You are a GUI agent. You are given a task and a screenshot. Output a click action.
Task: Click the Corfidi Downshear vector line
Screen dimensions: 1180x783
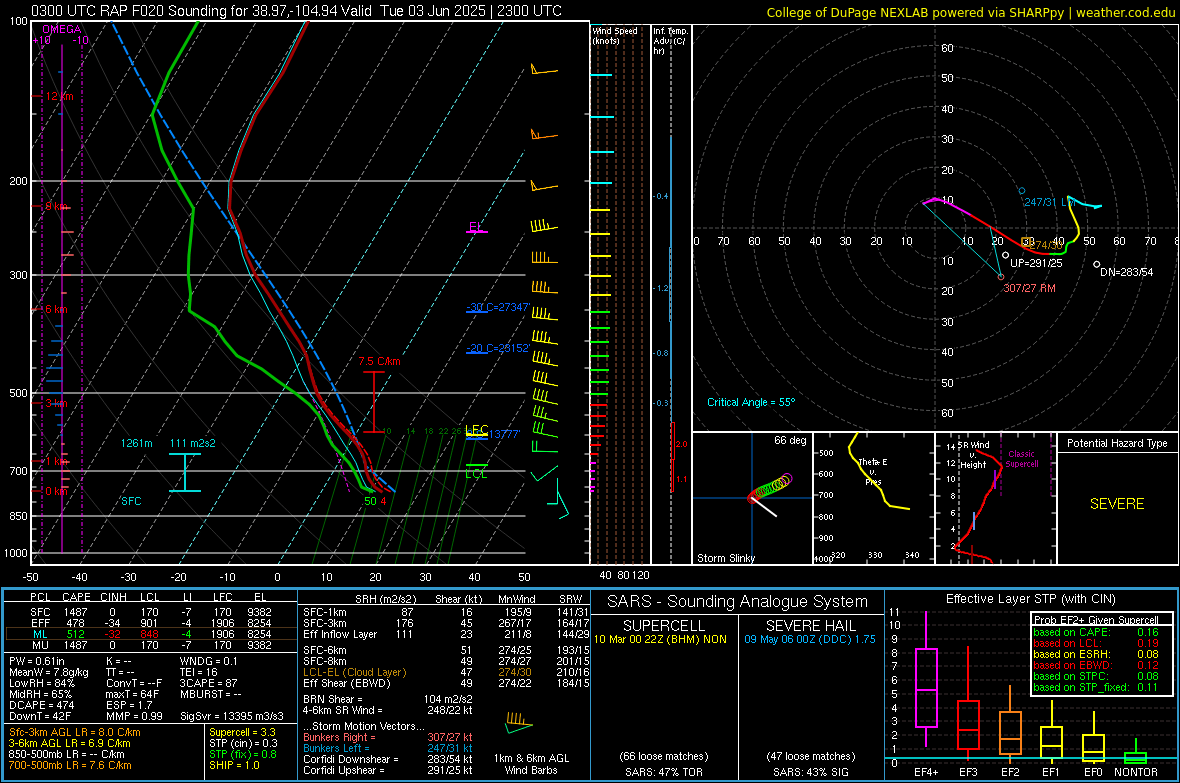(388, 759)
